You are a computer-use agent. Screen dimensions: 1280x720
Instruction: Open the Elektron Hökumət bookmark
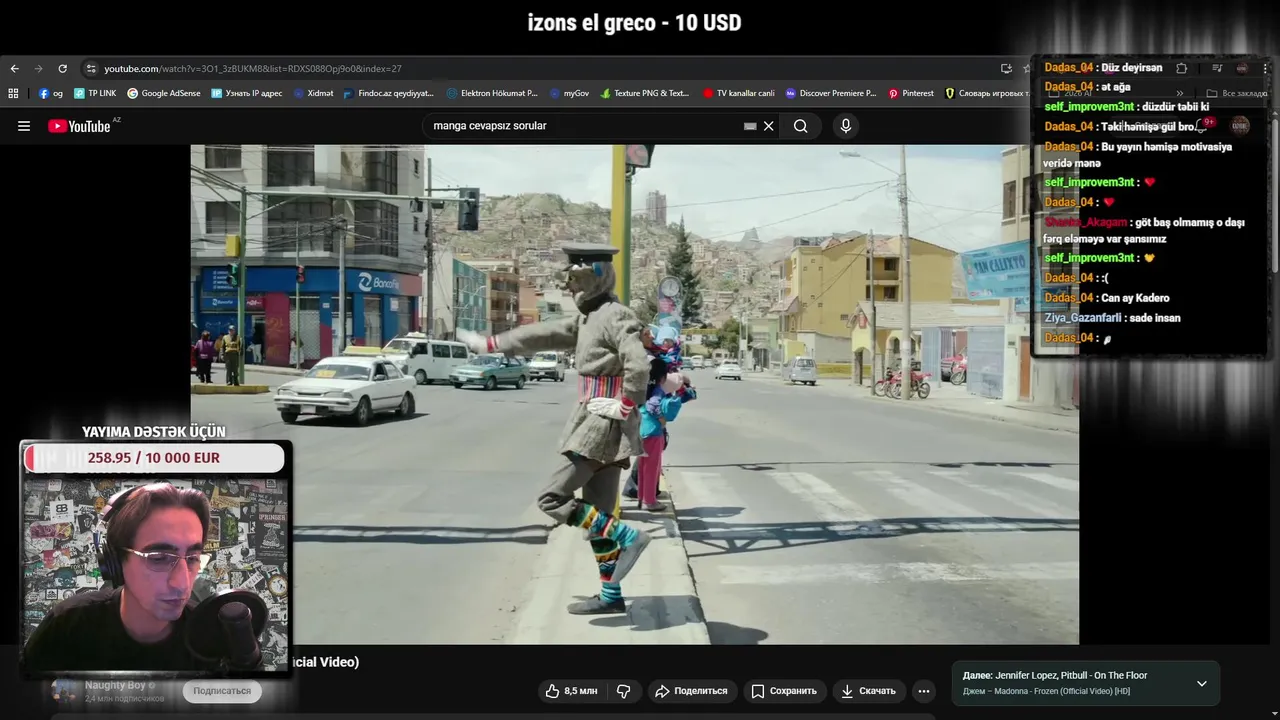[492, 93]
